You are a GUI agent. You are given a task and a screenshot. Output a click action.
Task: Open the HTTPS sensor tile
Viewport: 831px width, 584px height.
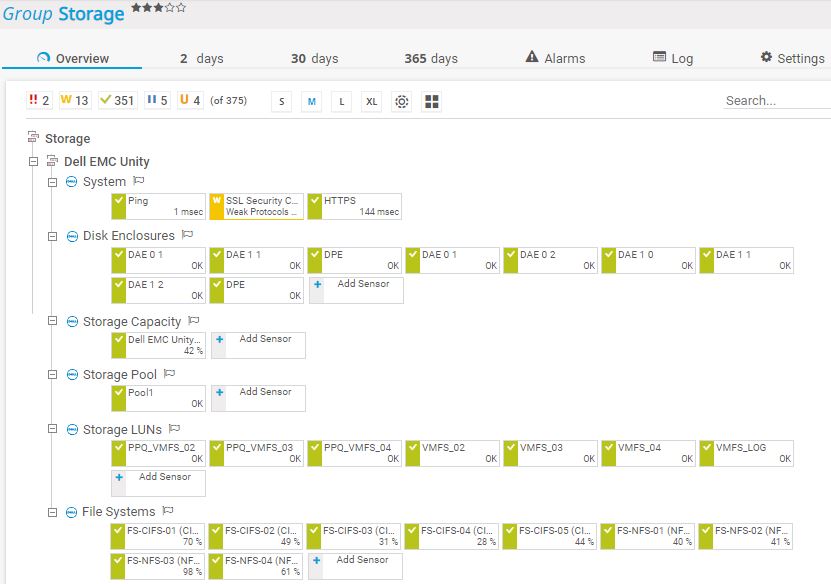coord(355,206)
